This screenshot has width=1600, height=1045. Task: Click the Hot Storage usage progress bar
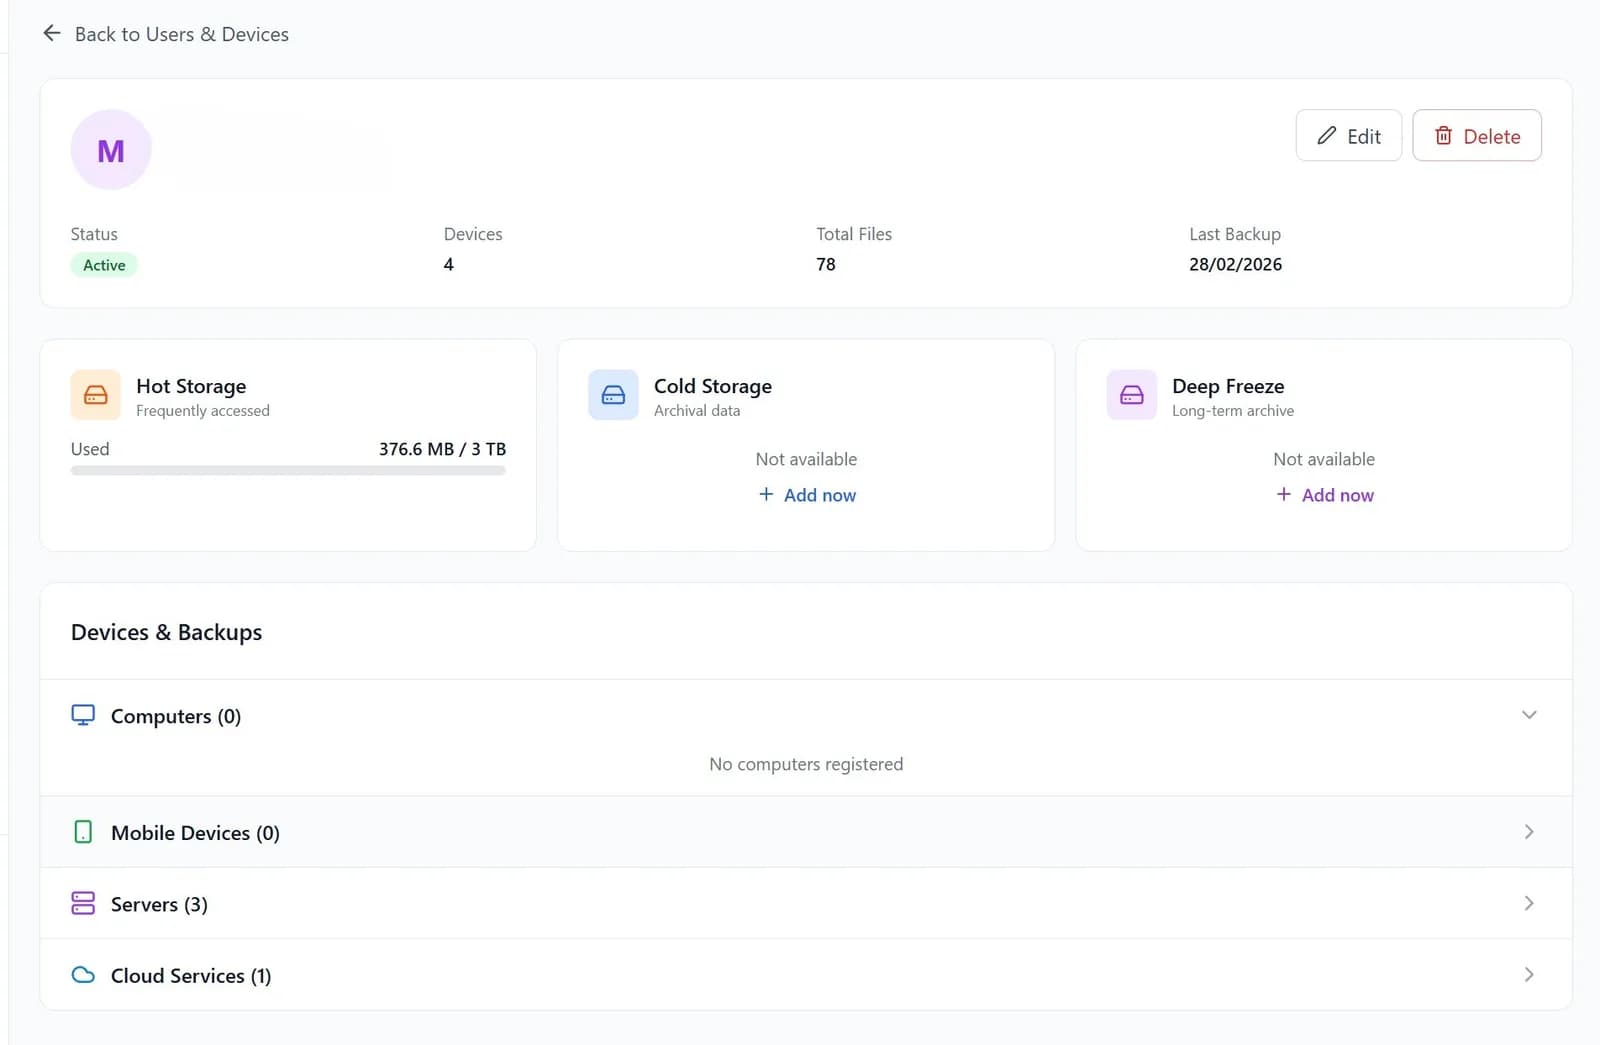click(287, 470)
